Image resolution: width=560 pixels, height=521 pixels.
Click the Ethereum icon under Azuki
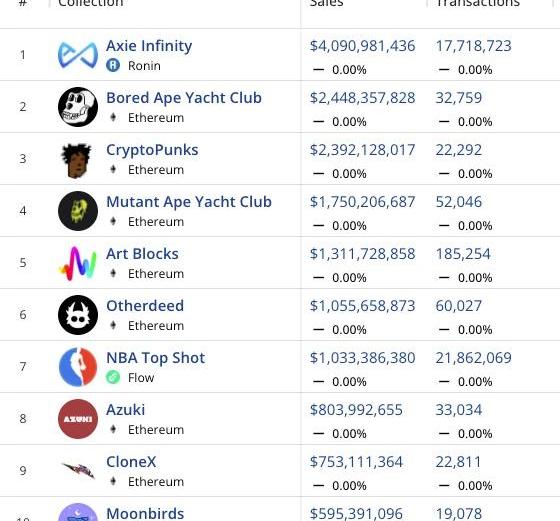pyautogui.click(x=113, y=429)
